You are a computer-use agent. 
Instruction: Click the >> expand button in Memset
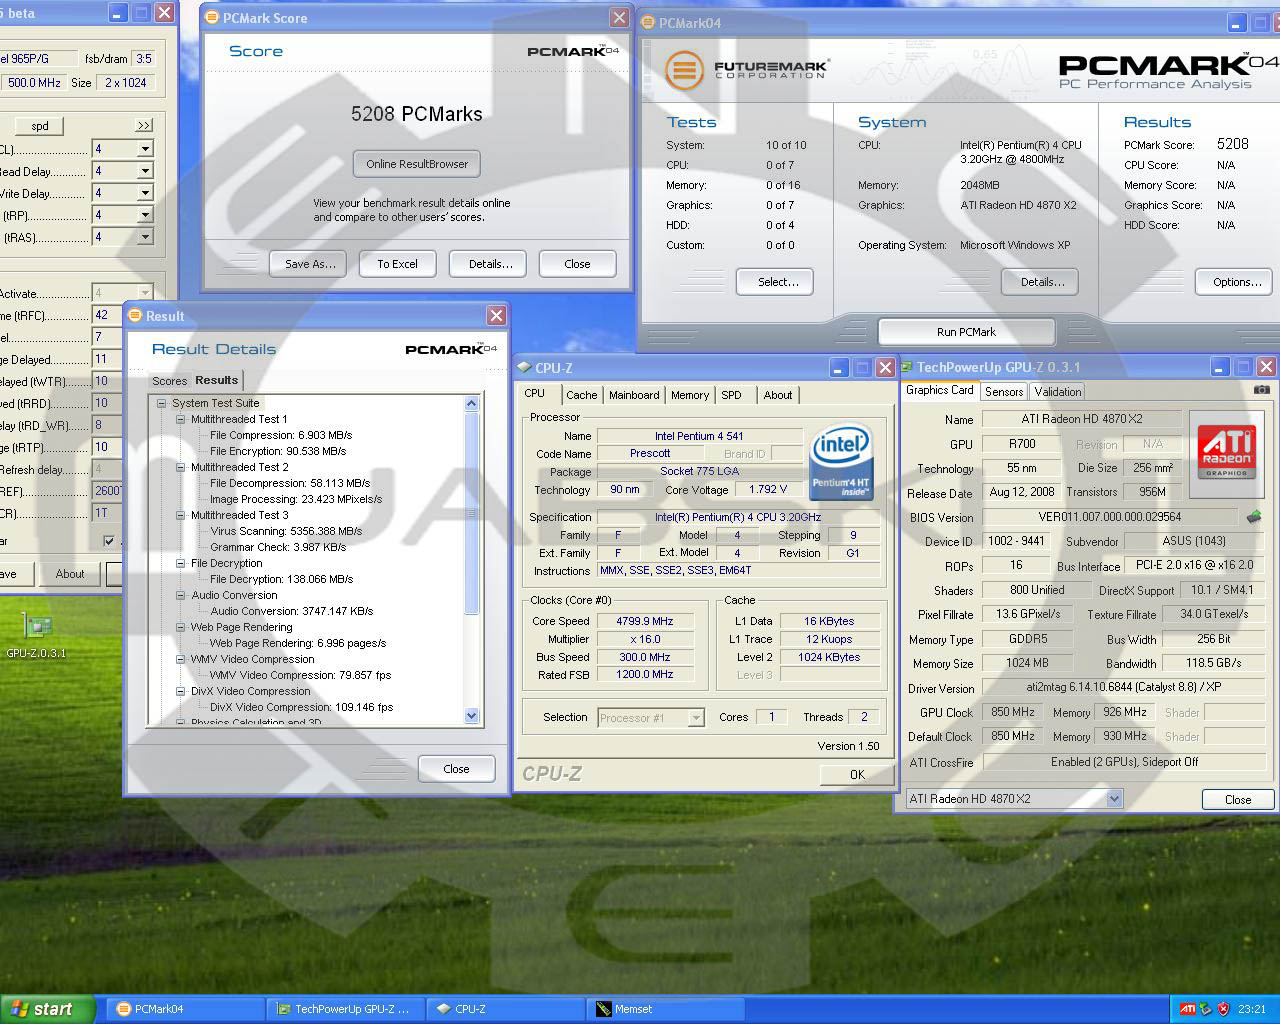click(x=144, y=125)
